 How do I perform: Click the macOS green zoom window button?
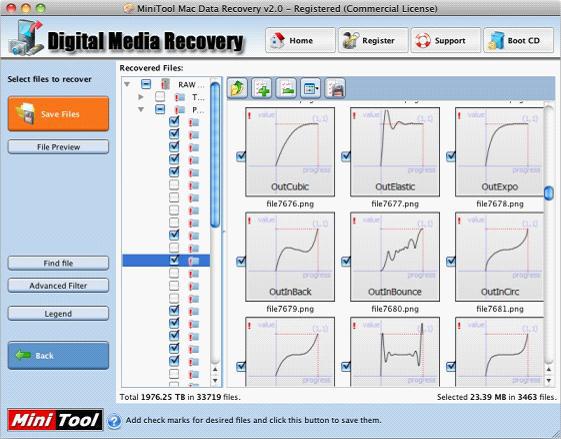click(x=41, y=8)
